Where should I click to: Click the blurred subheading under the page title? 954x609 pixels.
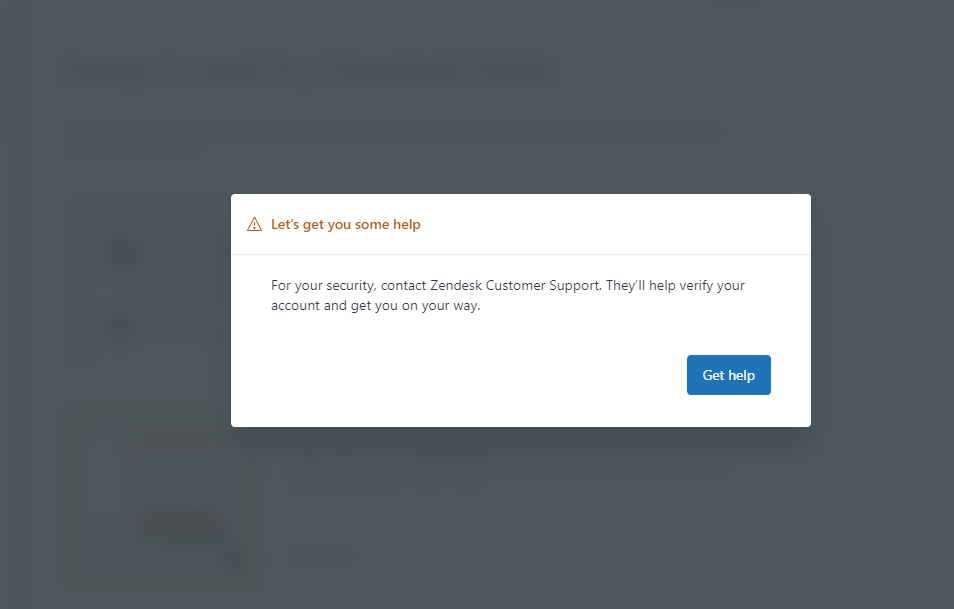coord(170,140)
